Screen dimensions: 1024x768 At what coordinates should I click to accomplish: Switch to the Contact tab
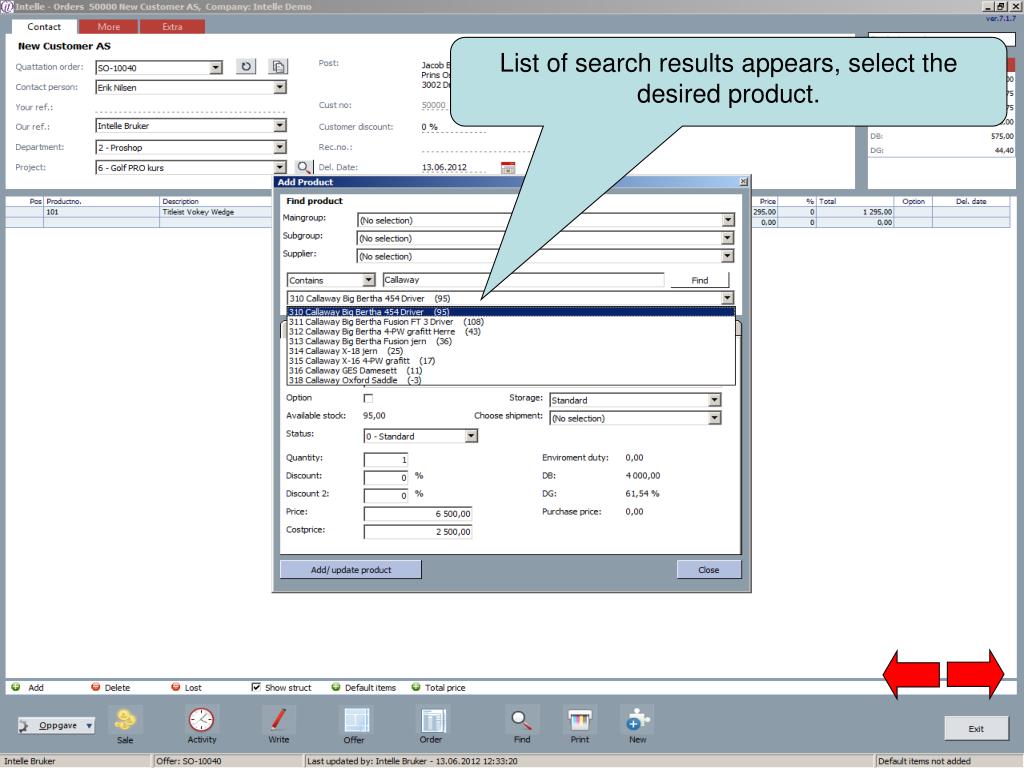click(x=44, y=27)
